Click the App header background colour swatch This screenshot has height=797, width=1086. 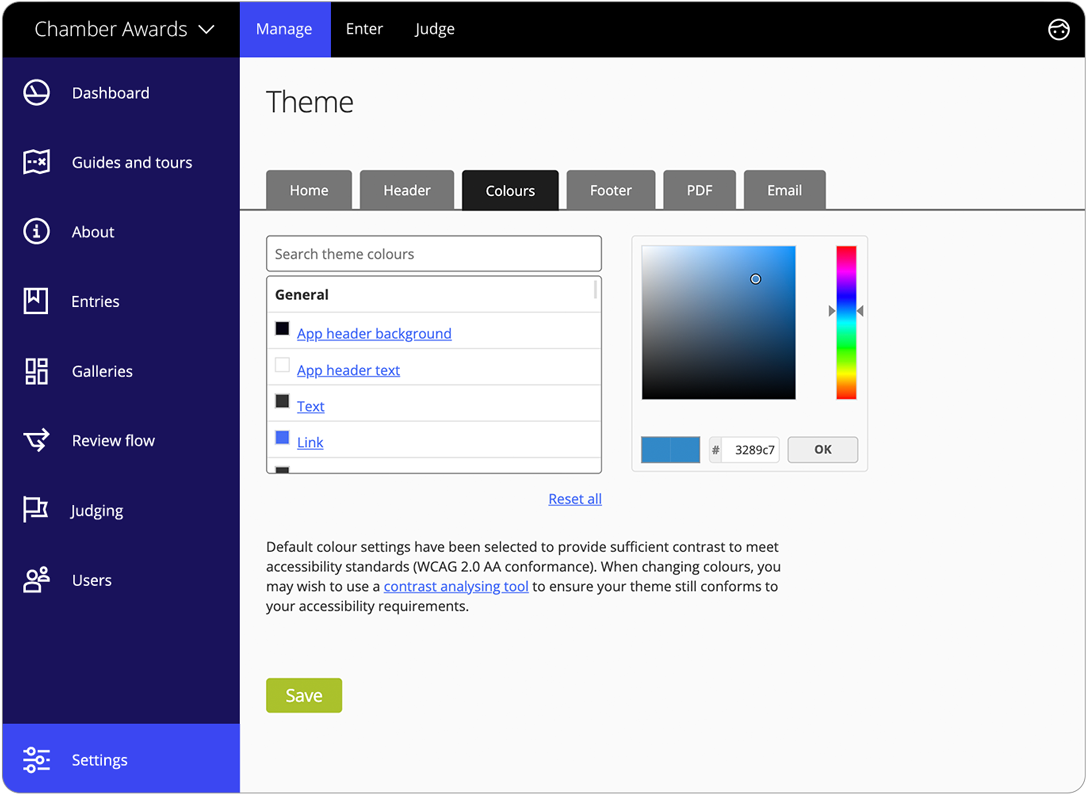point(281,327)
